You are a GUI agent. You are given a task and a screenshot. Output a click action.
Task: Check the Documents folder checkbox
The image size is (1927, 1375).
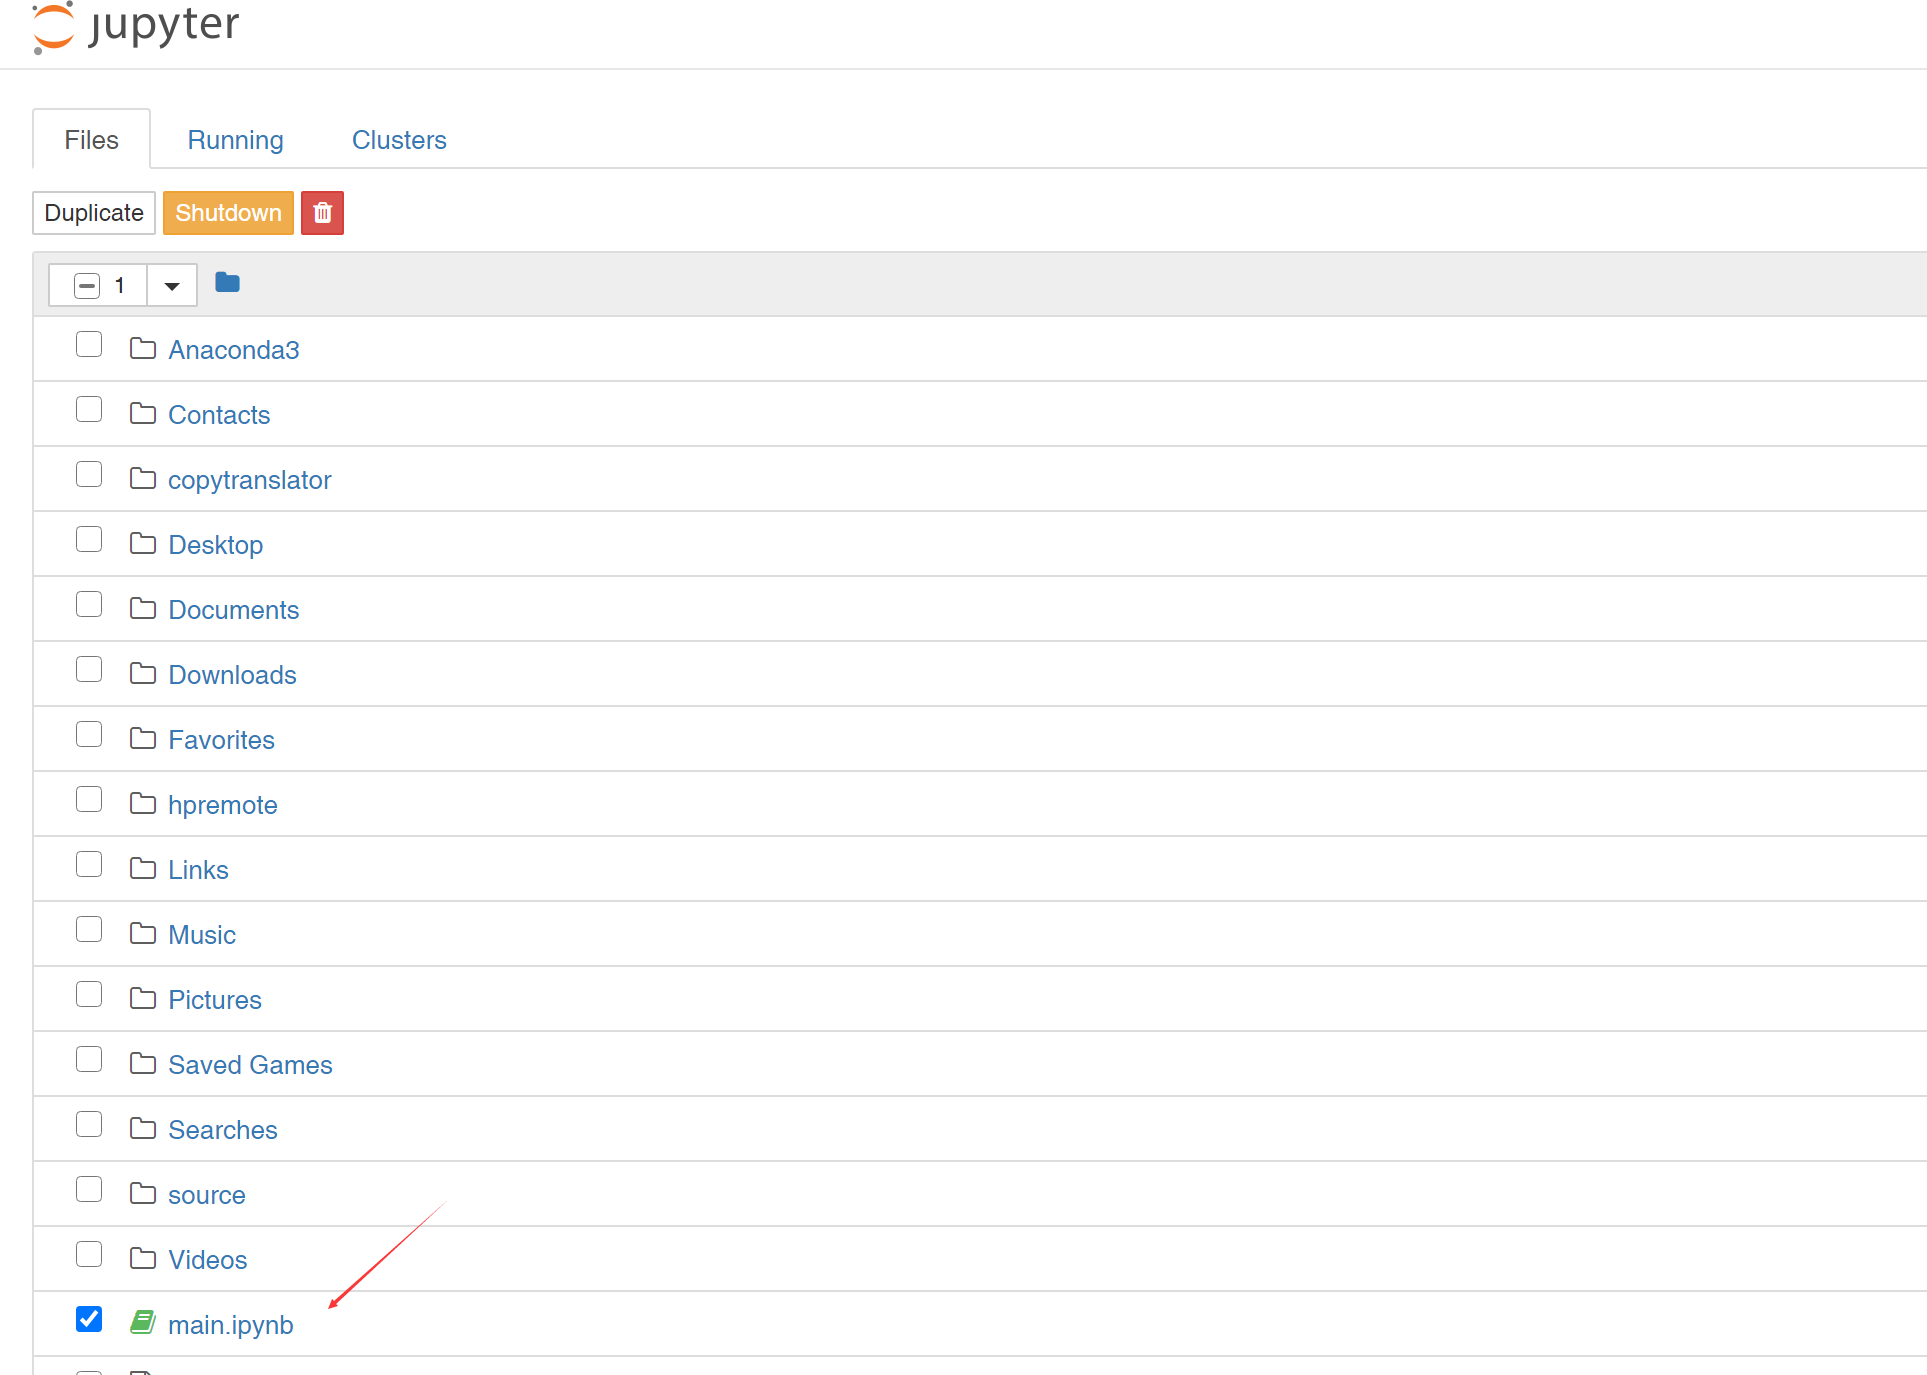coord(89,605)
